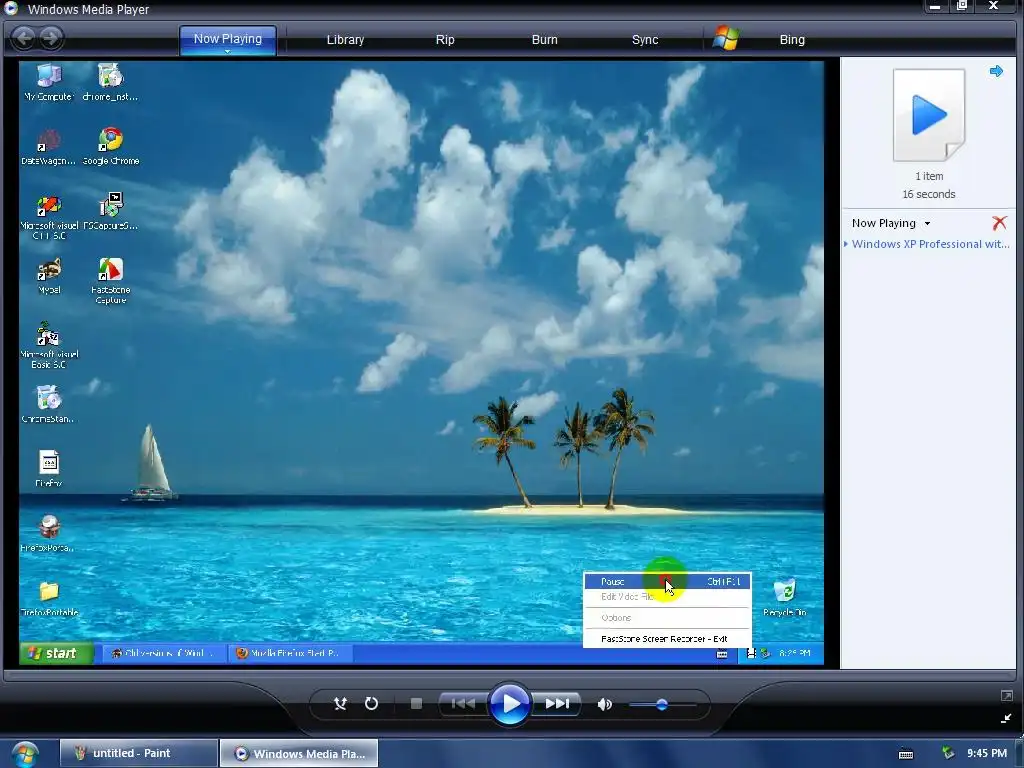The width and height of the screenshot is (1024, 768).
Task: Select Pause in the context menu
Action: click(667, 581)
